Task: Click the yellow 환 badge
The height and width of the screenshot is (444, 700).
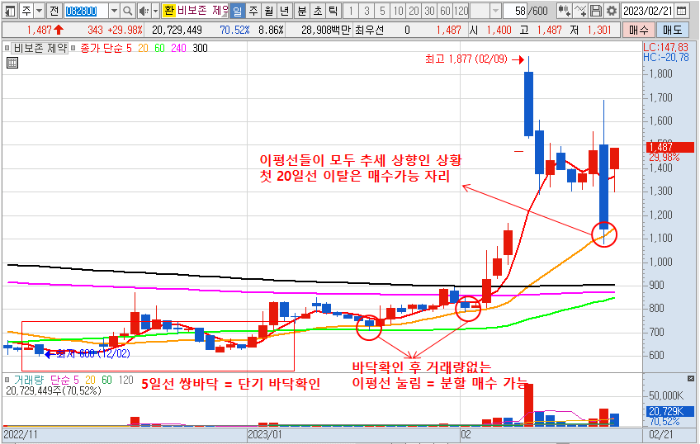Action: click(x=169, y=11)
